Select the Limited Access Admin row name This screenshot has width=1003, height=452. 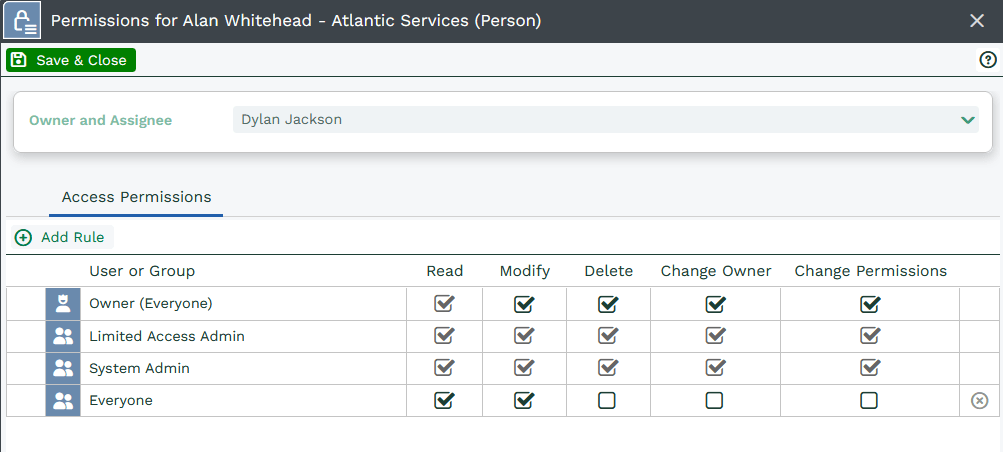[x=167, y=337]
